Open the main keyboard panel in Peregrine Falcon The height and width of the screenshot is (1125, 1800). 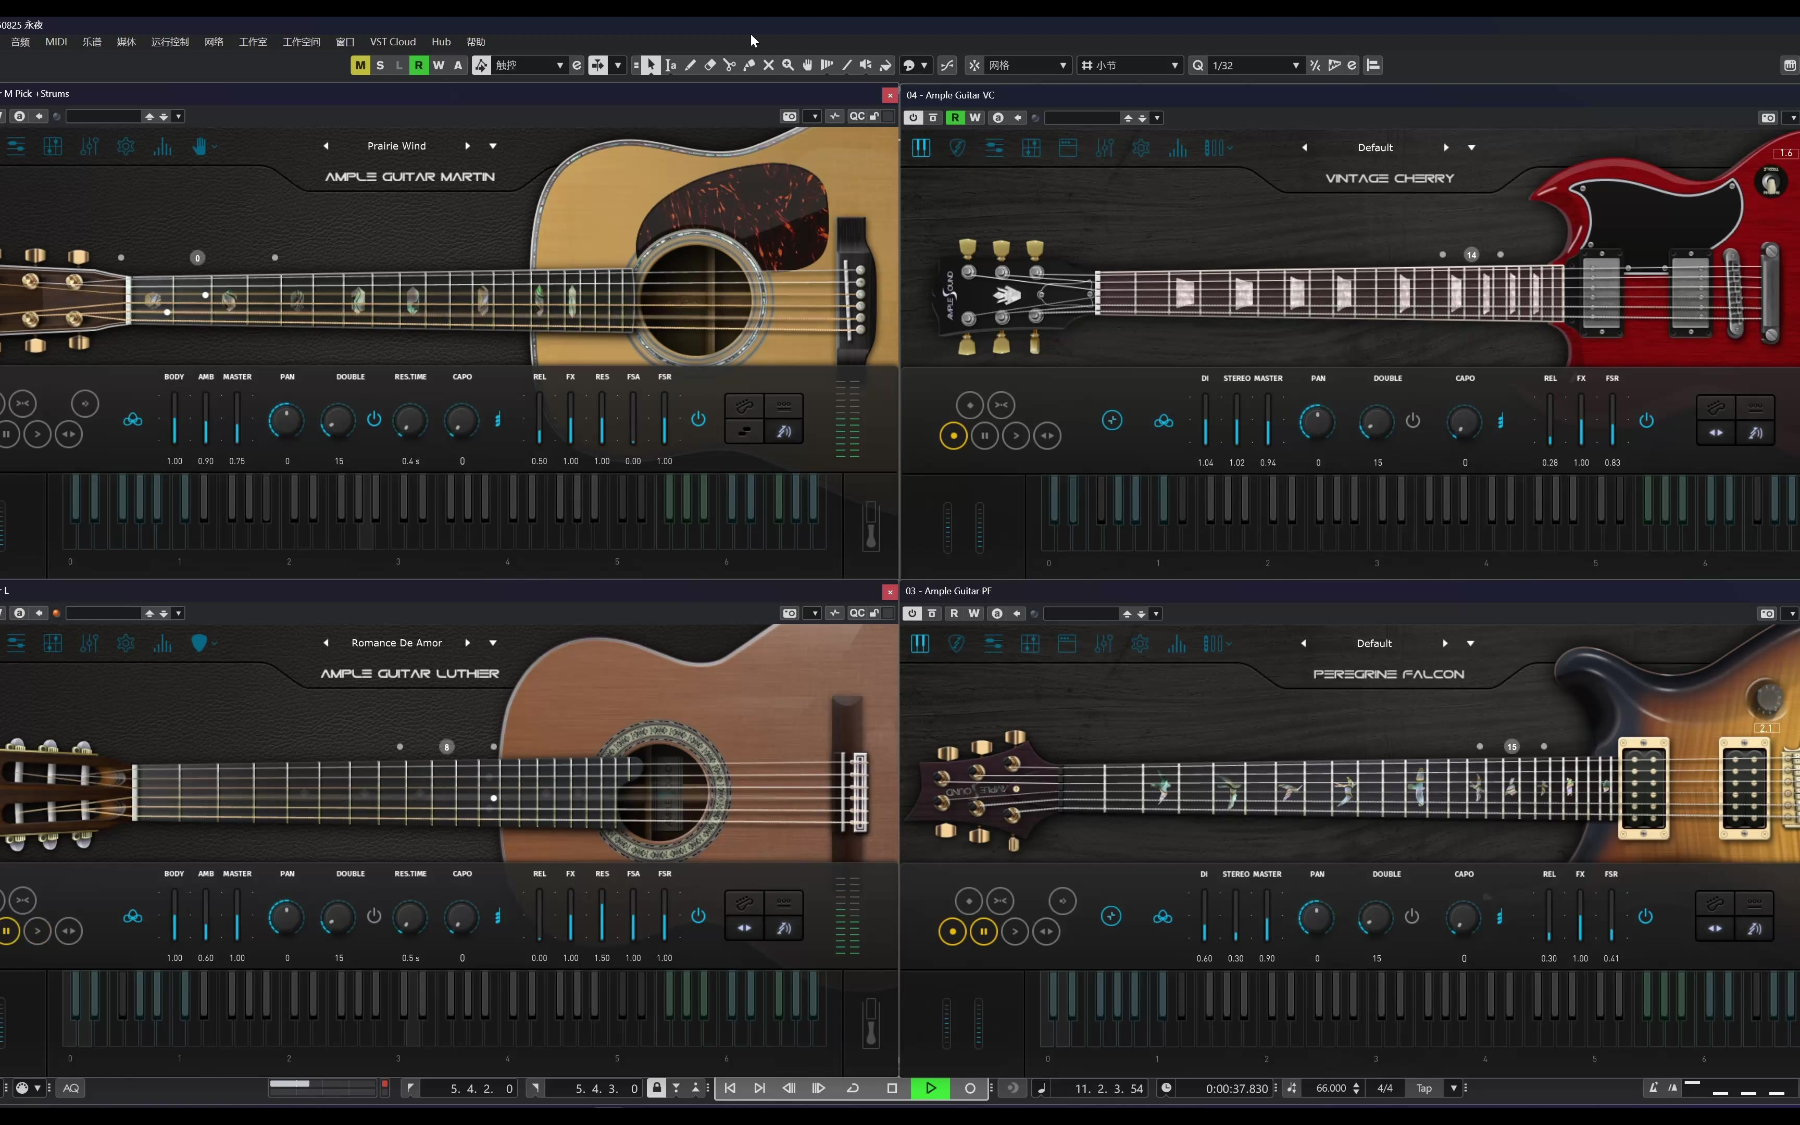(920, 644)
